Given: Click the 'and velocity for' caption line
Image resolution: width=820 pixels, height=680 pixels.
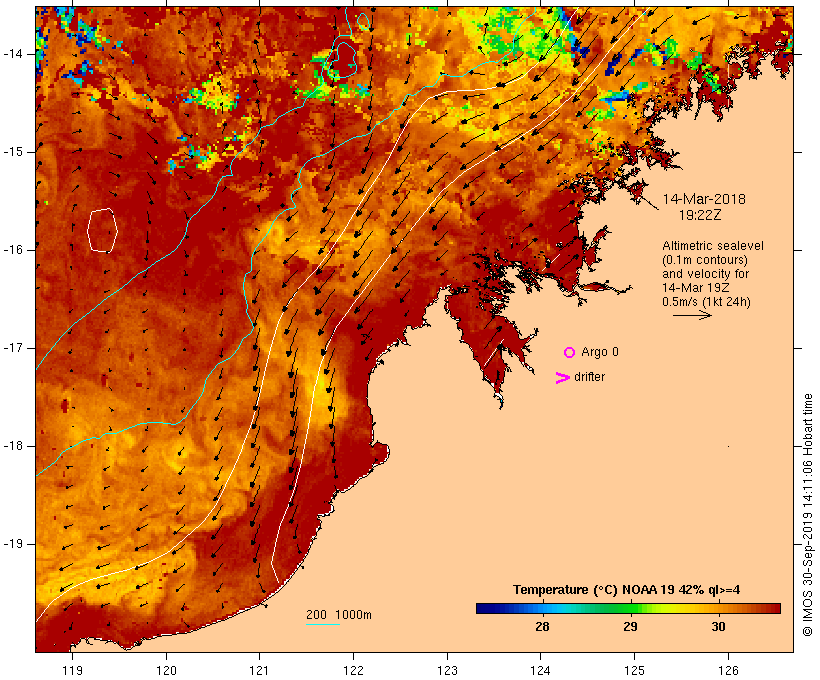Looking at the screenshot, I should coord(705,274).
